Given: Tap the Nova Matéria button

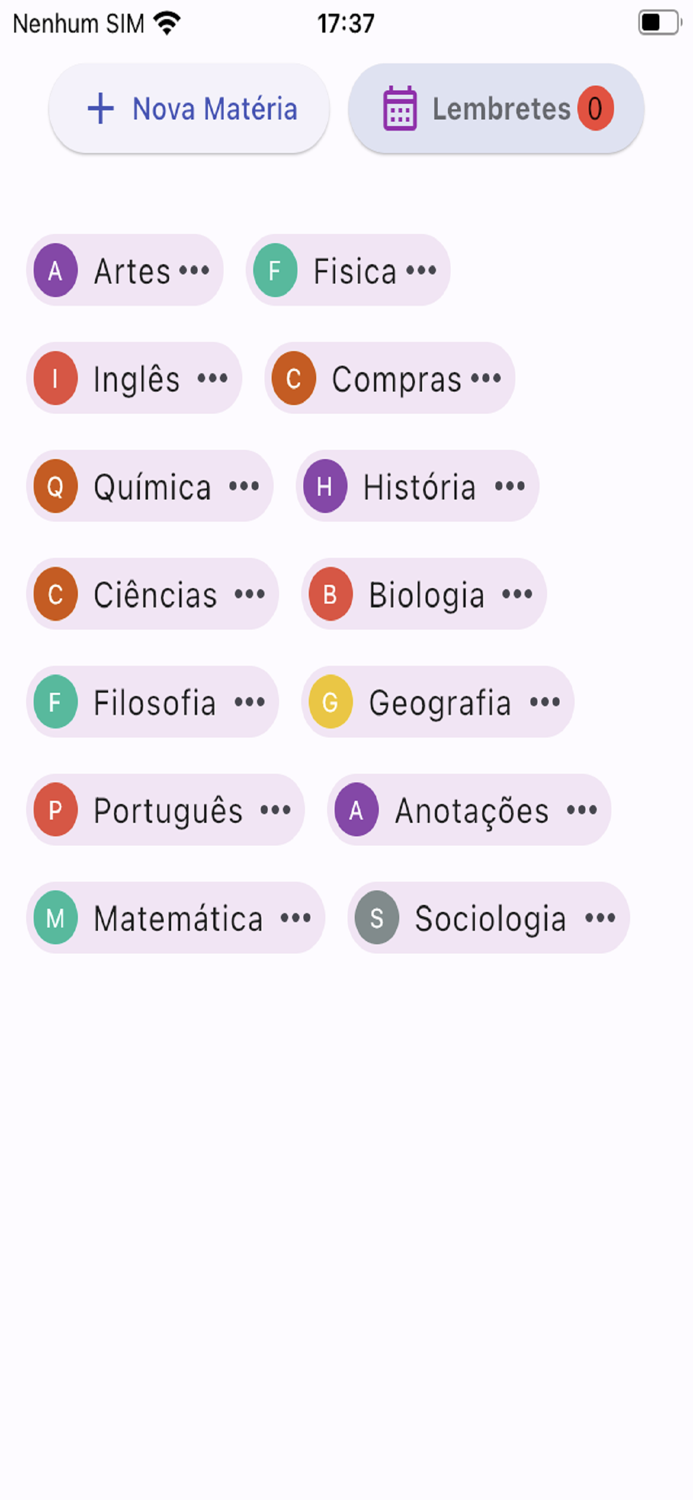Looking at the screenshot, I should [x=188, y=108].
